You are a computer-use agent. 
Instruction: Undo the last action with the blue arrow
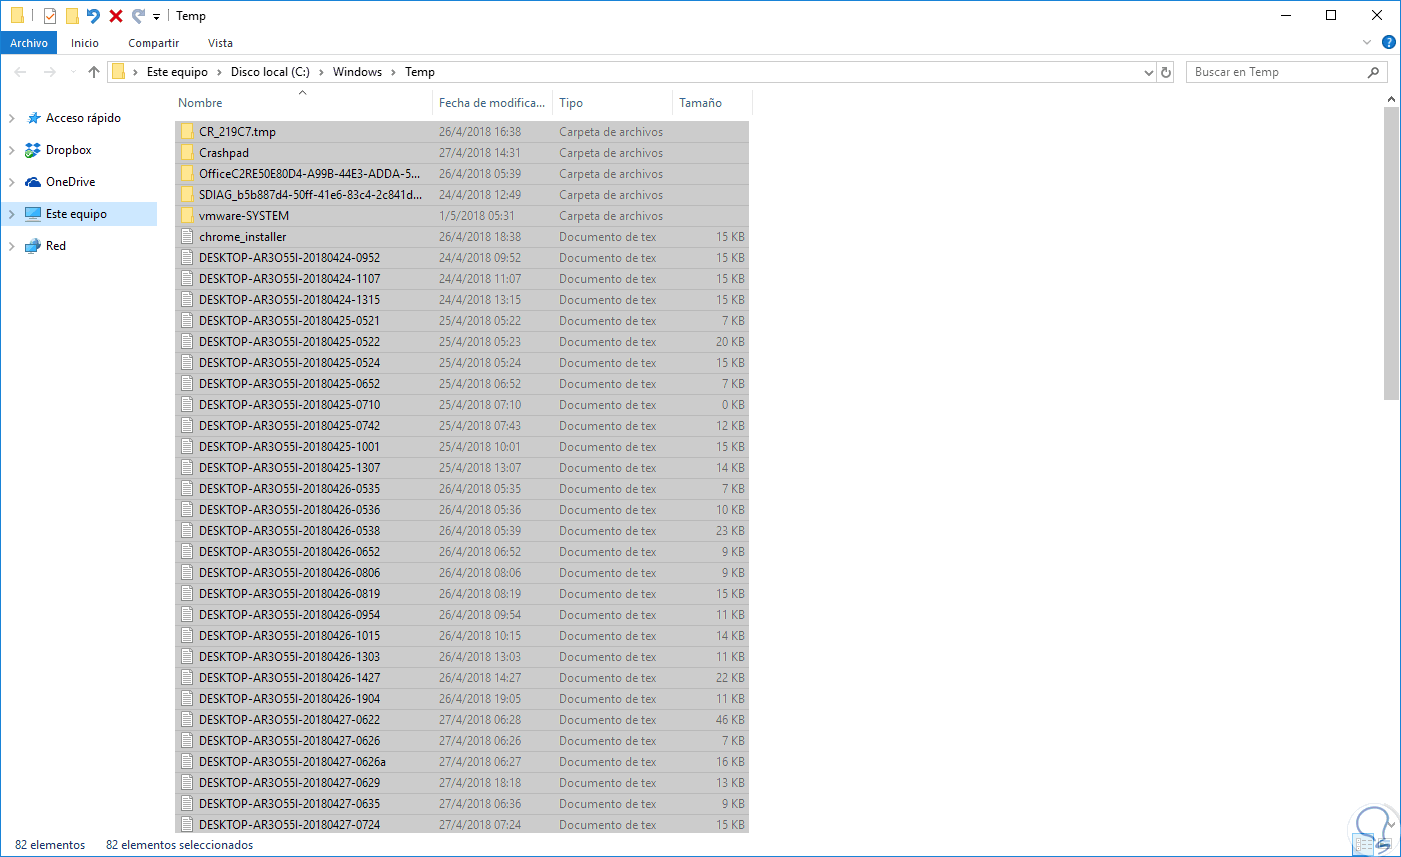pyautogui.click(x=93, y=16)
